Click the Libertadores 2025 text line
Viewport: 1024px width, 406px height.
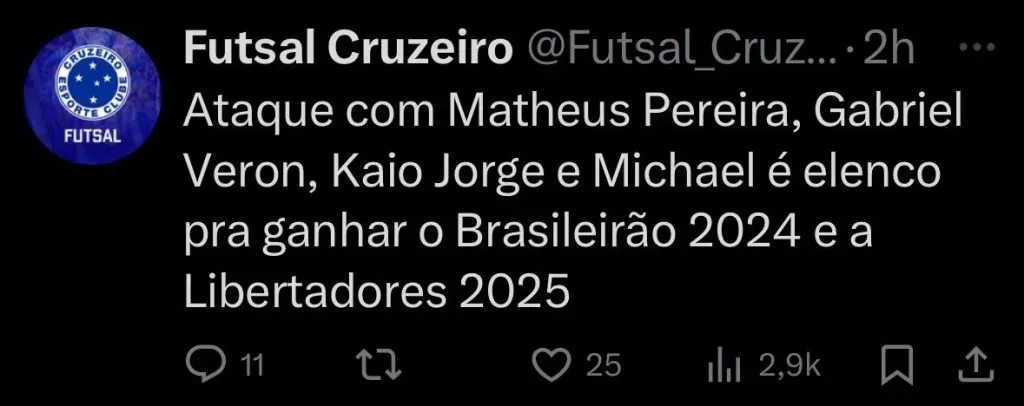pos(376,294)
